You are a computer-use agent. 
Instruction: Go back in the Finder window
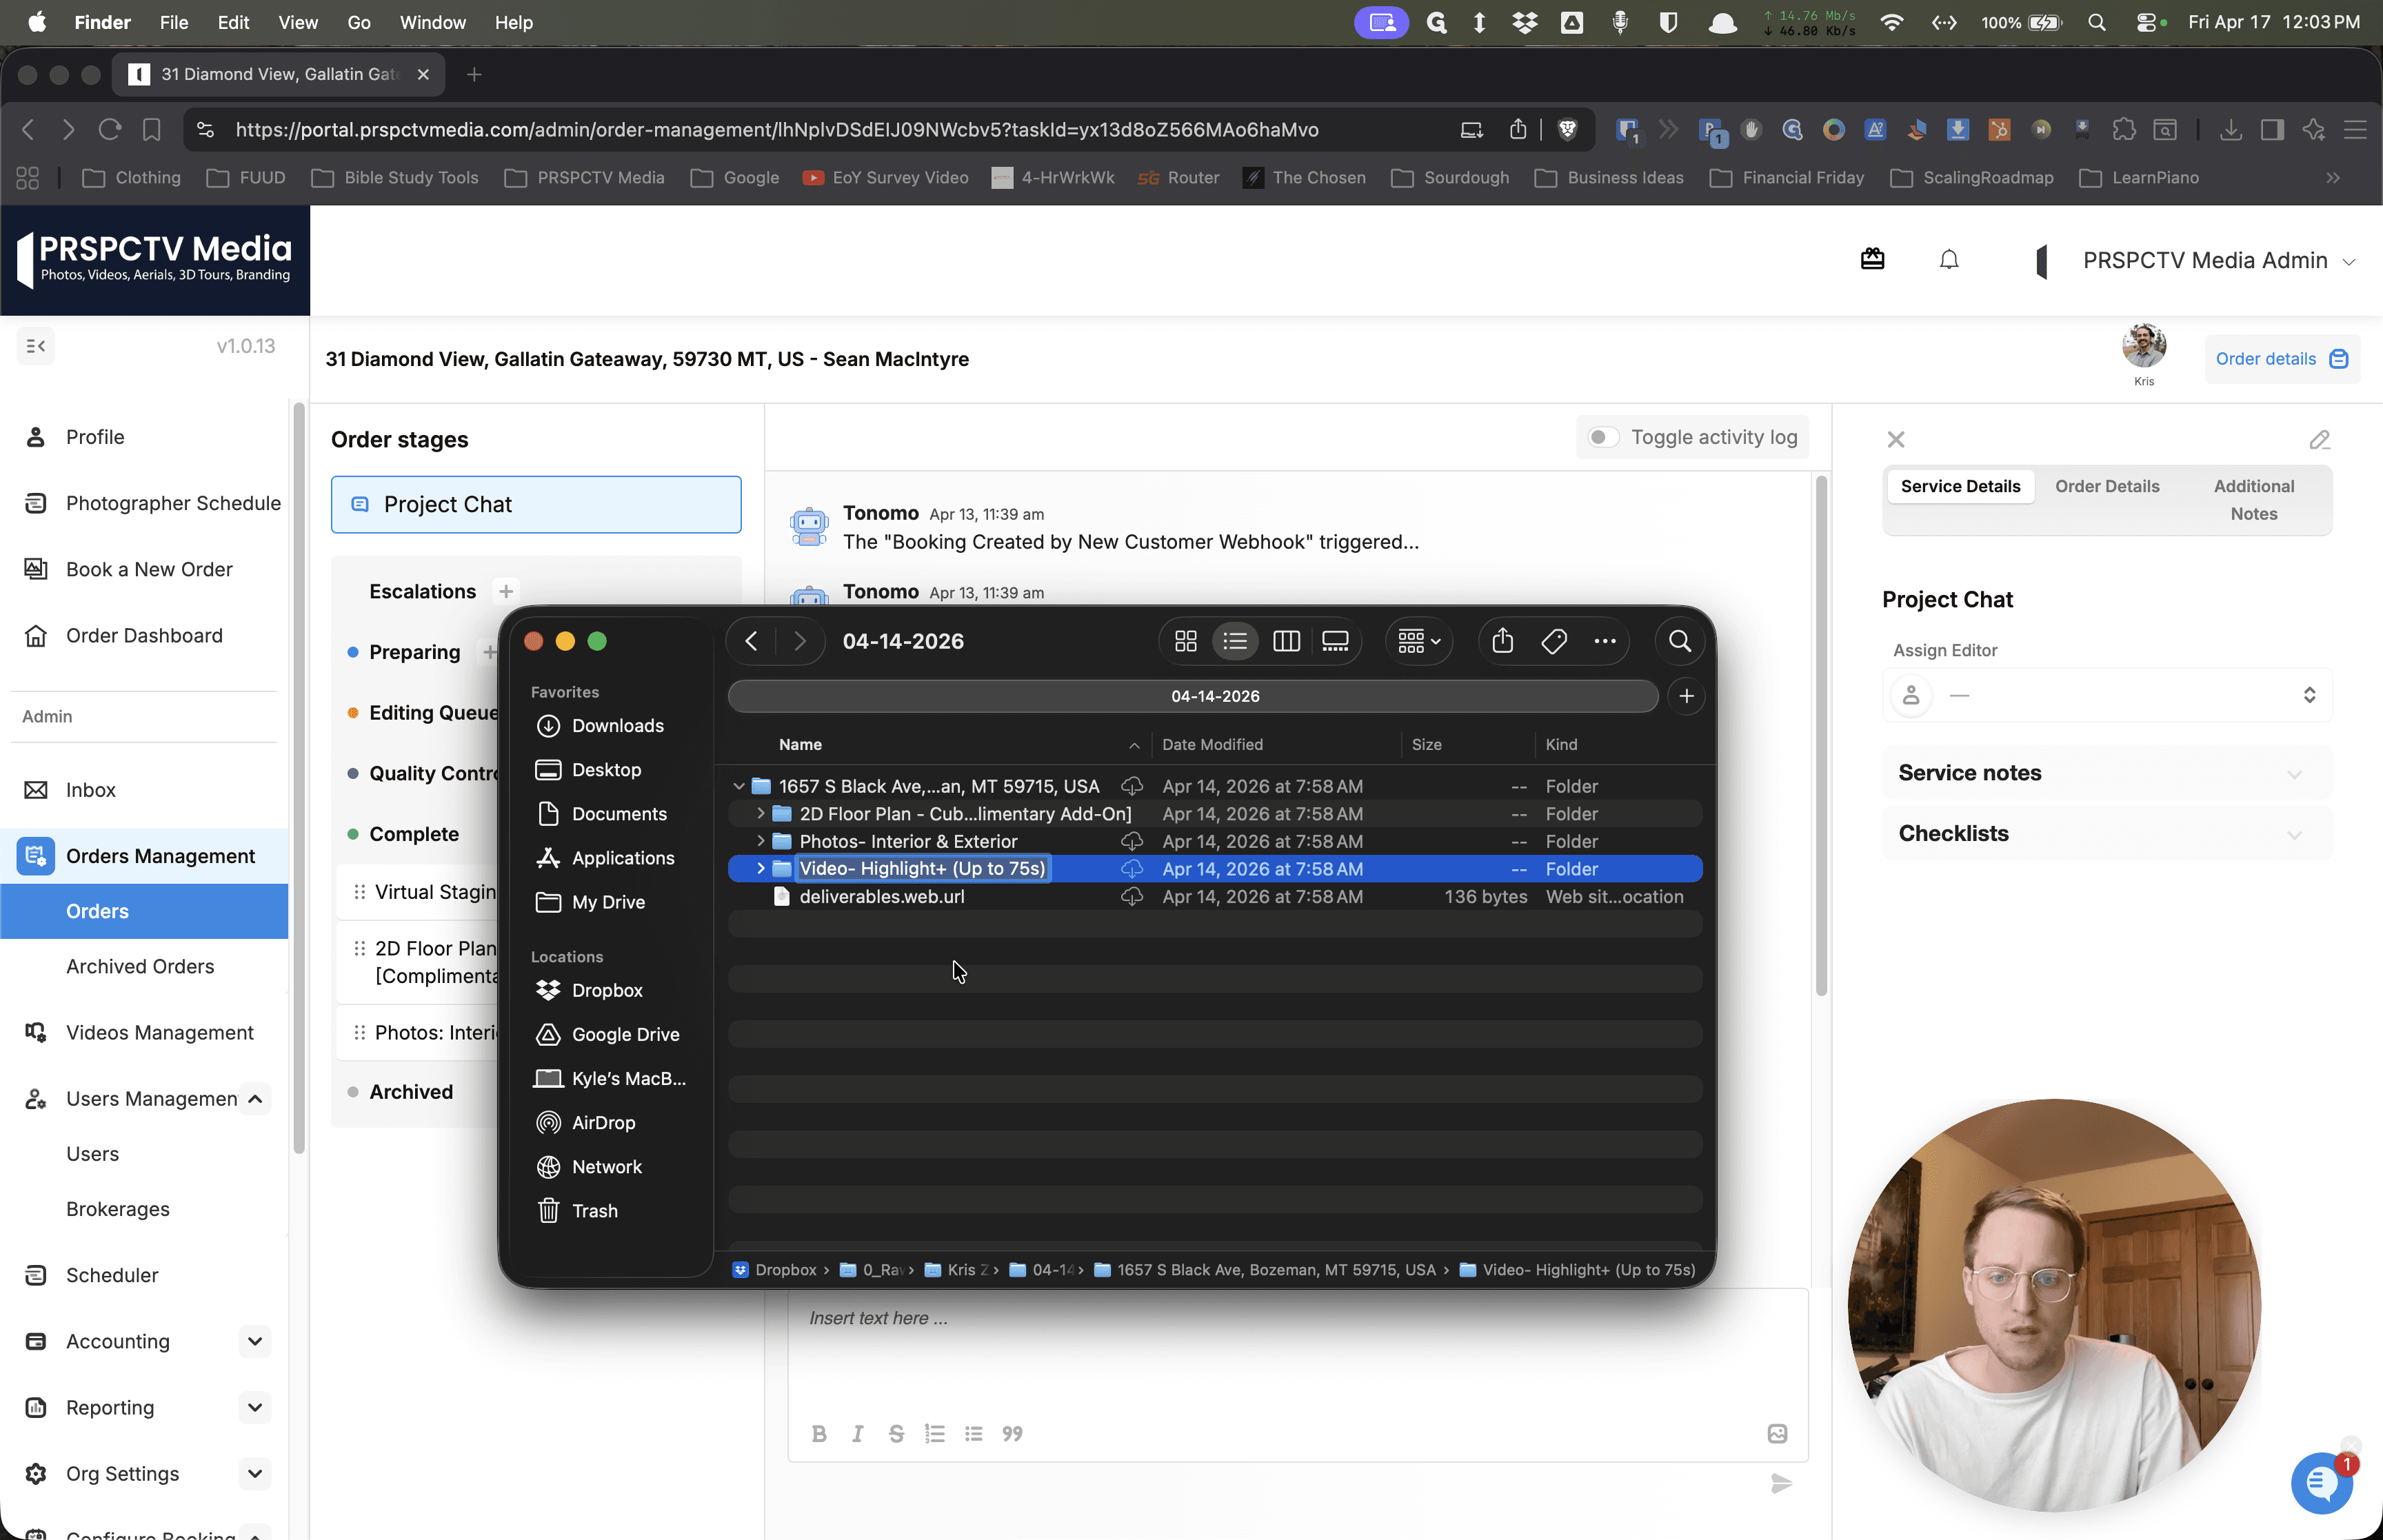click(751, 641)
